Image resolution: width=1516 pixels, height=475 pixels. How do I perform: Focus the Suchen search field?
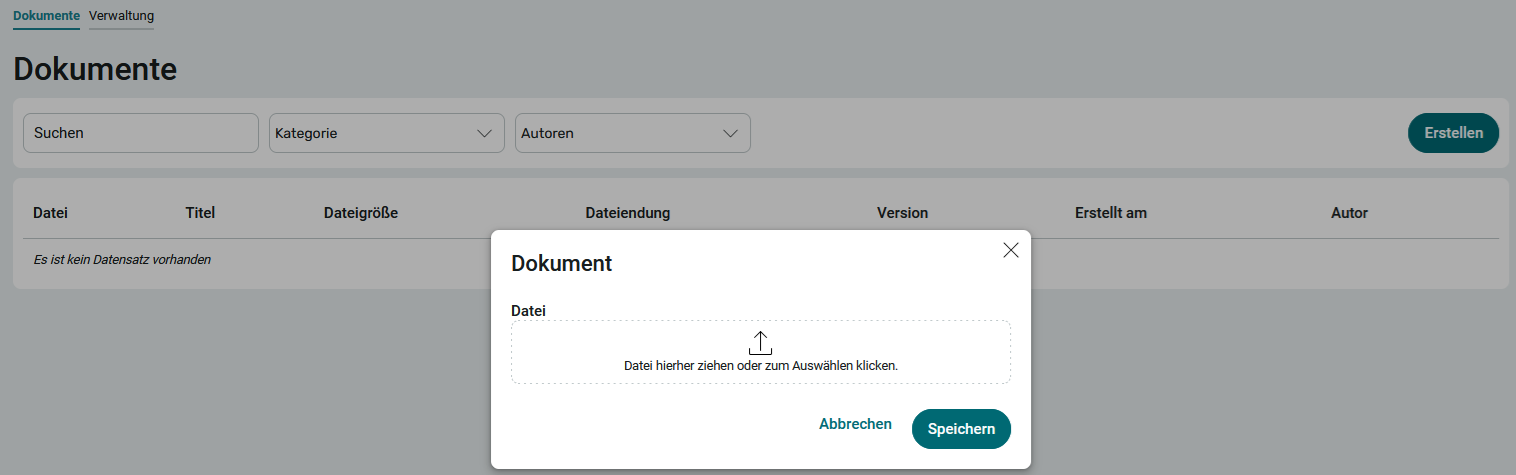coord(140,133)
